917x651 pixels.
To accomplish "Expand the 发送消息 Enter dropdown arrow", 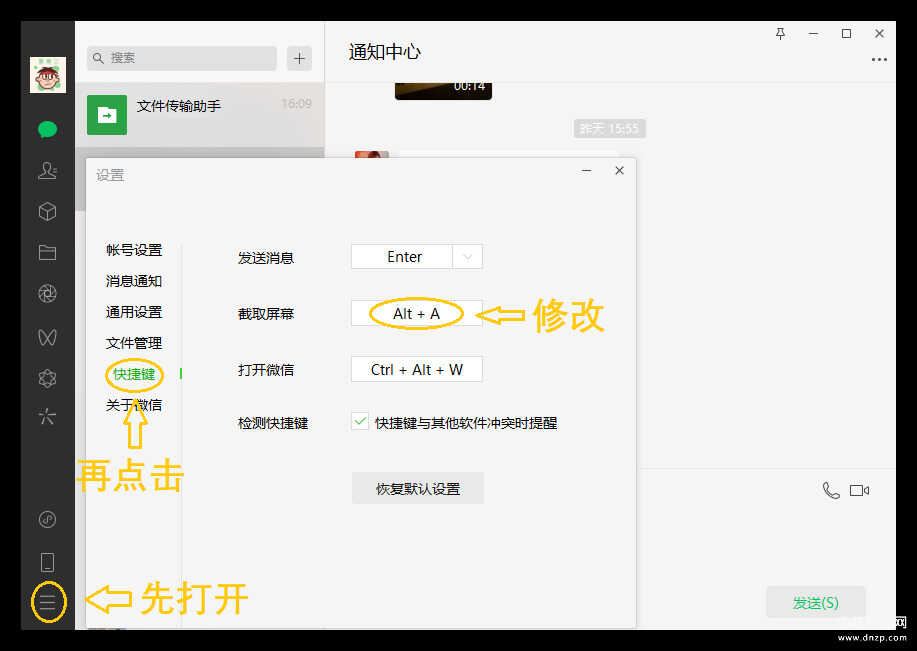I will click(467, 257).
